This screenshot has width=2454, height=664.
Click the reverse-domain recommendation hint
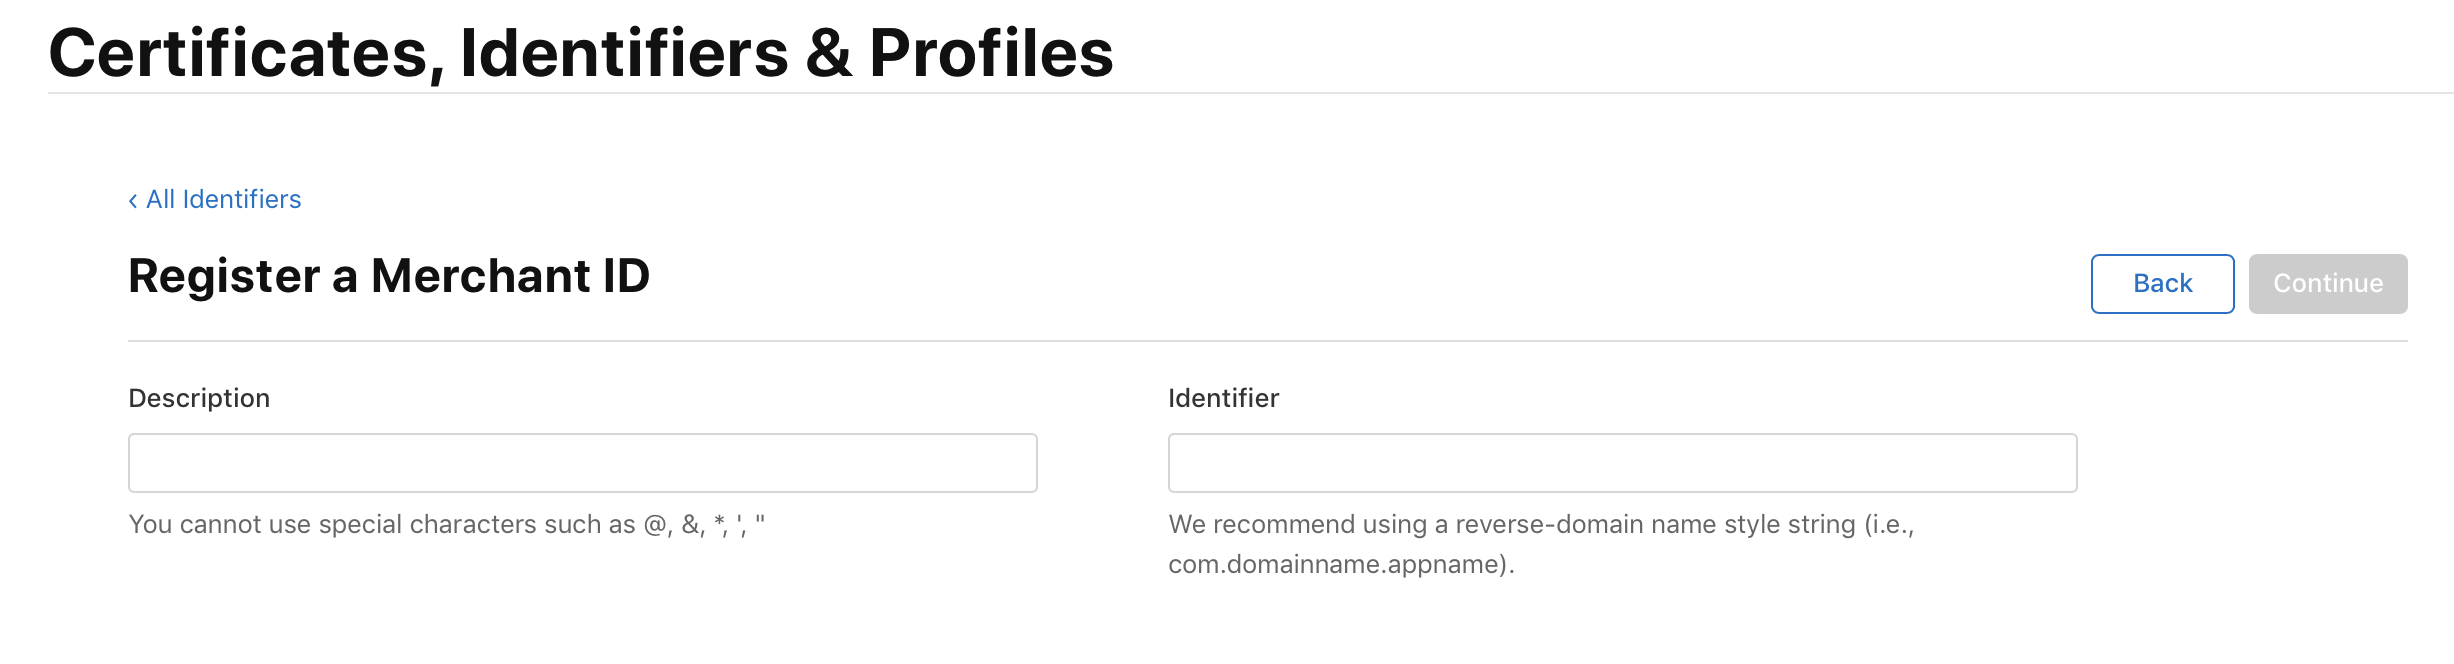(1541, 544)
